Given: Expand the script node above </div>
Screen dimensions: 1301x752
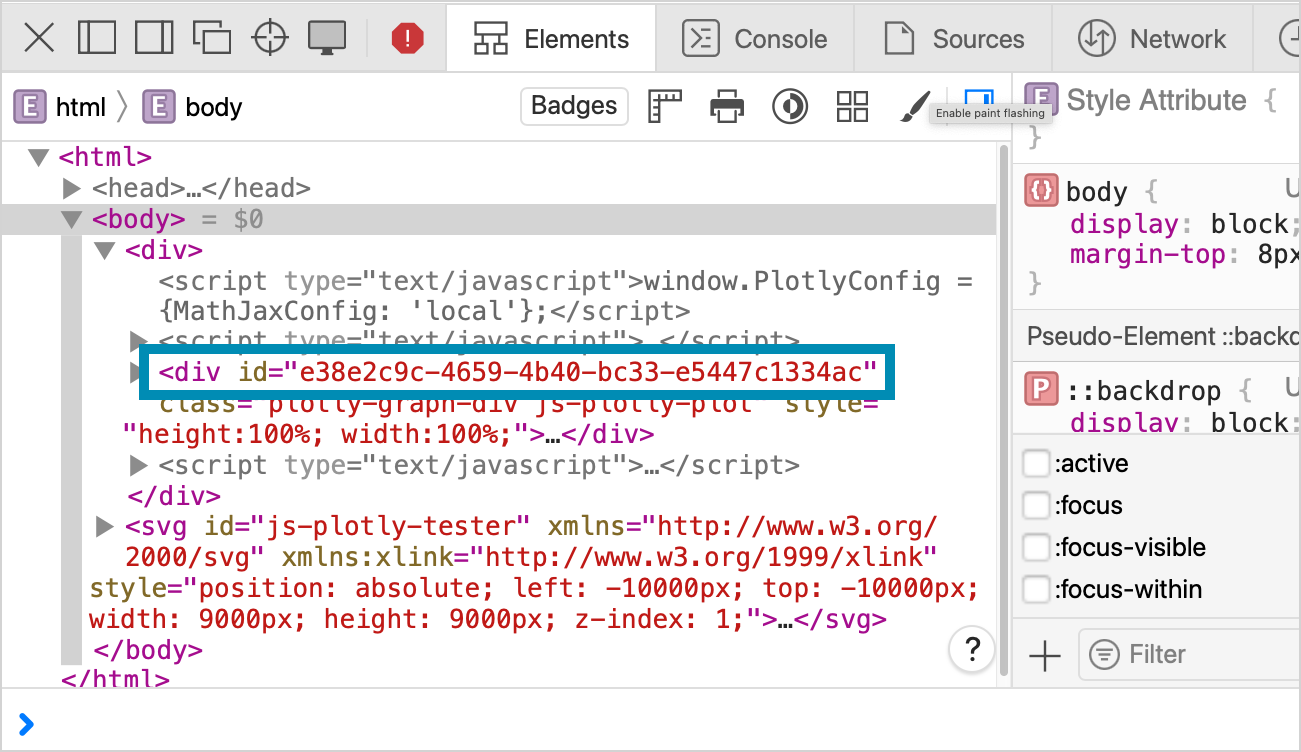Looking at the screenshot, I should point(138,465).
